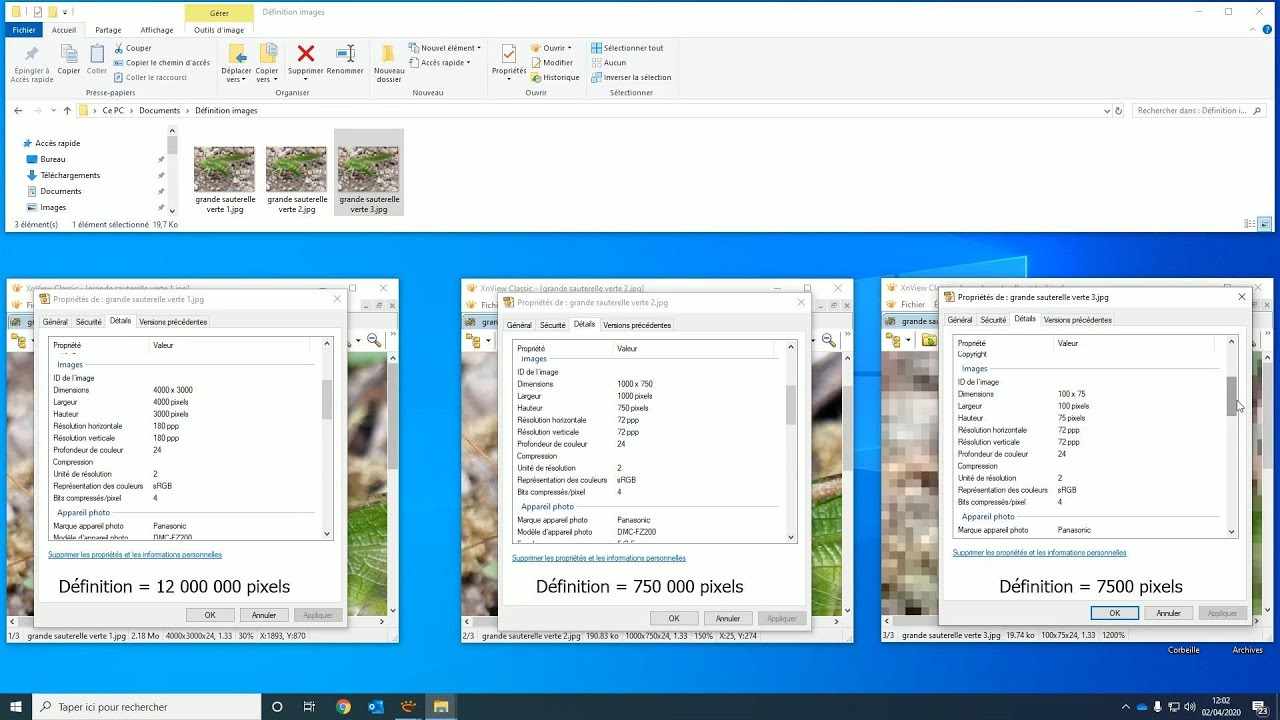Open the Windows Start menu
Image resolution: width=1280 pixels, height=720 pixels.
(x=16, y=707)
